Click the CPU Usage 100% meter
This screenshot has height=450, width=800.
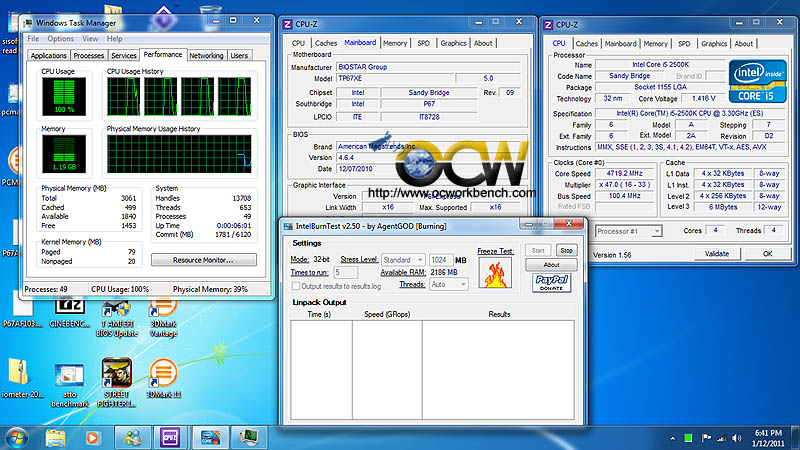[64, 97]
